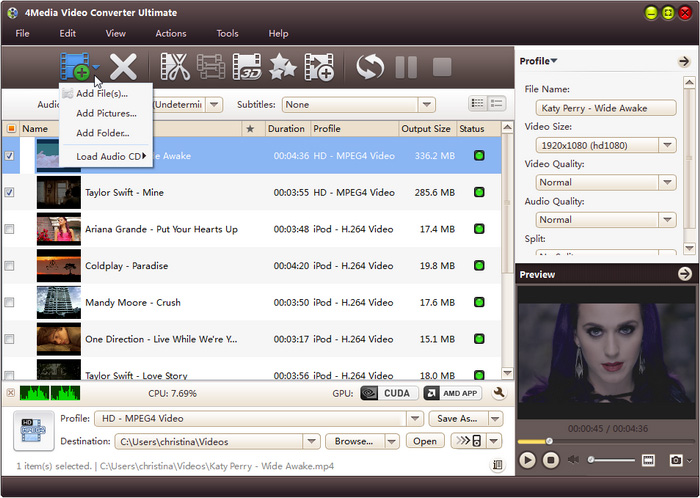Click the status indicator for Coldplay - Paradise

click(x=479, y=266)
